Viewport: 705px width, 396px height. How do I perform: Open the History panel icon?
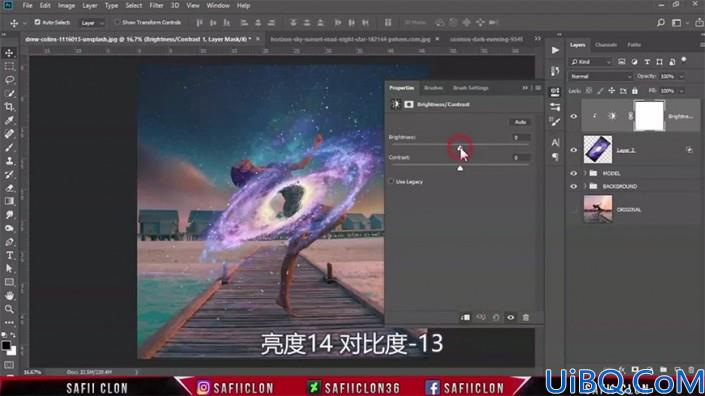[555, 71]
